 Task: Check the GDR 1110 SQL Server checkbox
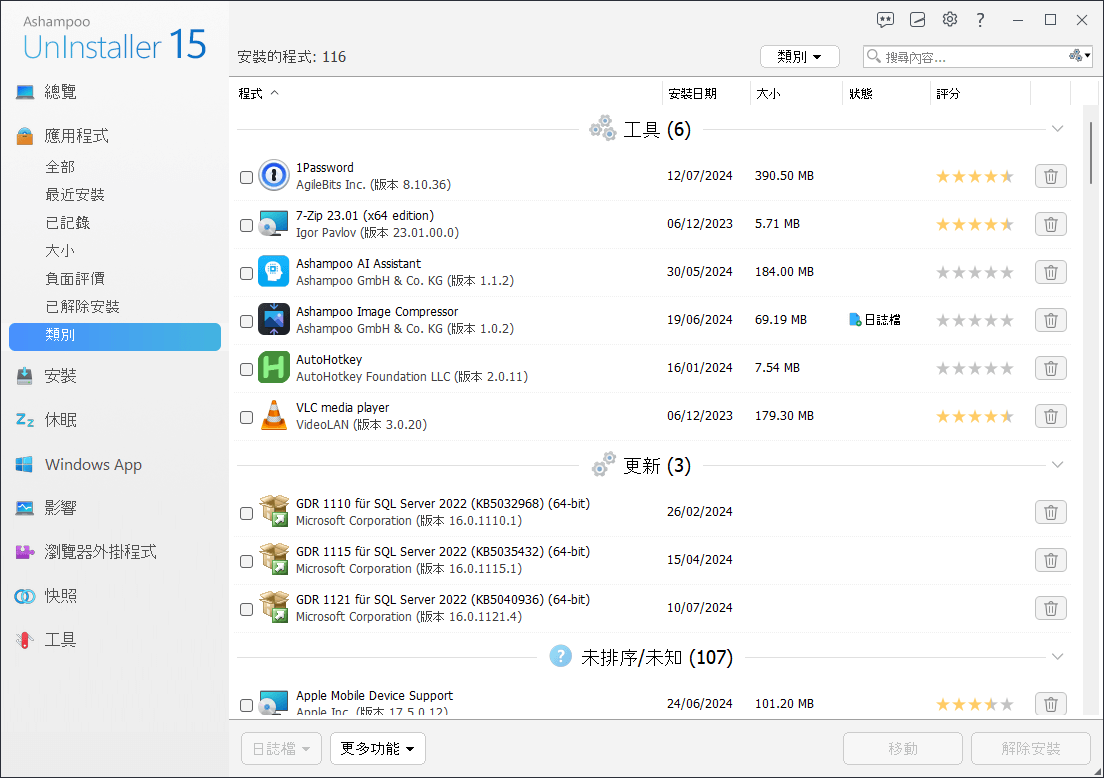point(246,513)
